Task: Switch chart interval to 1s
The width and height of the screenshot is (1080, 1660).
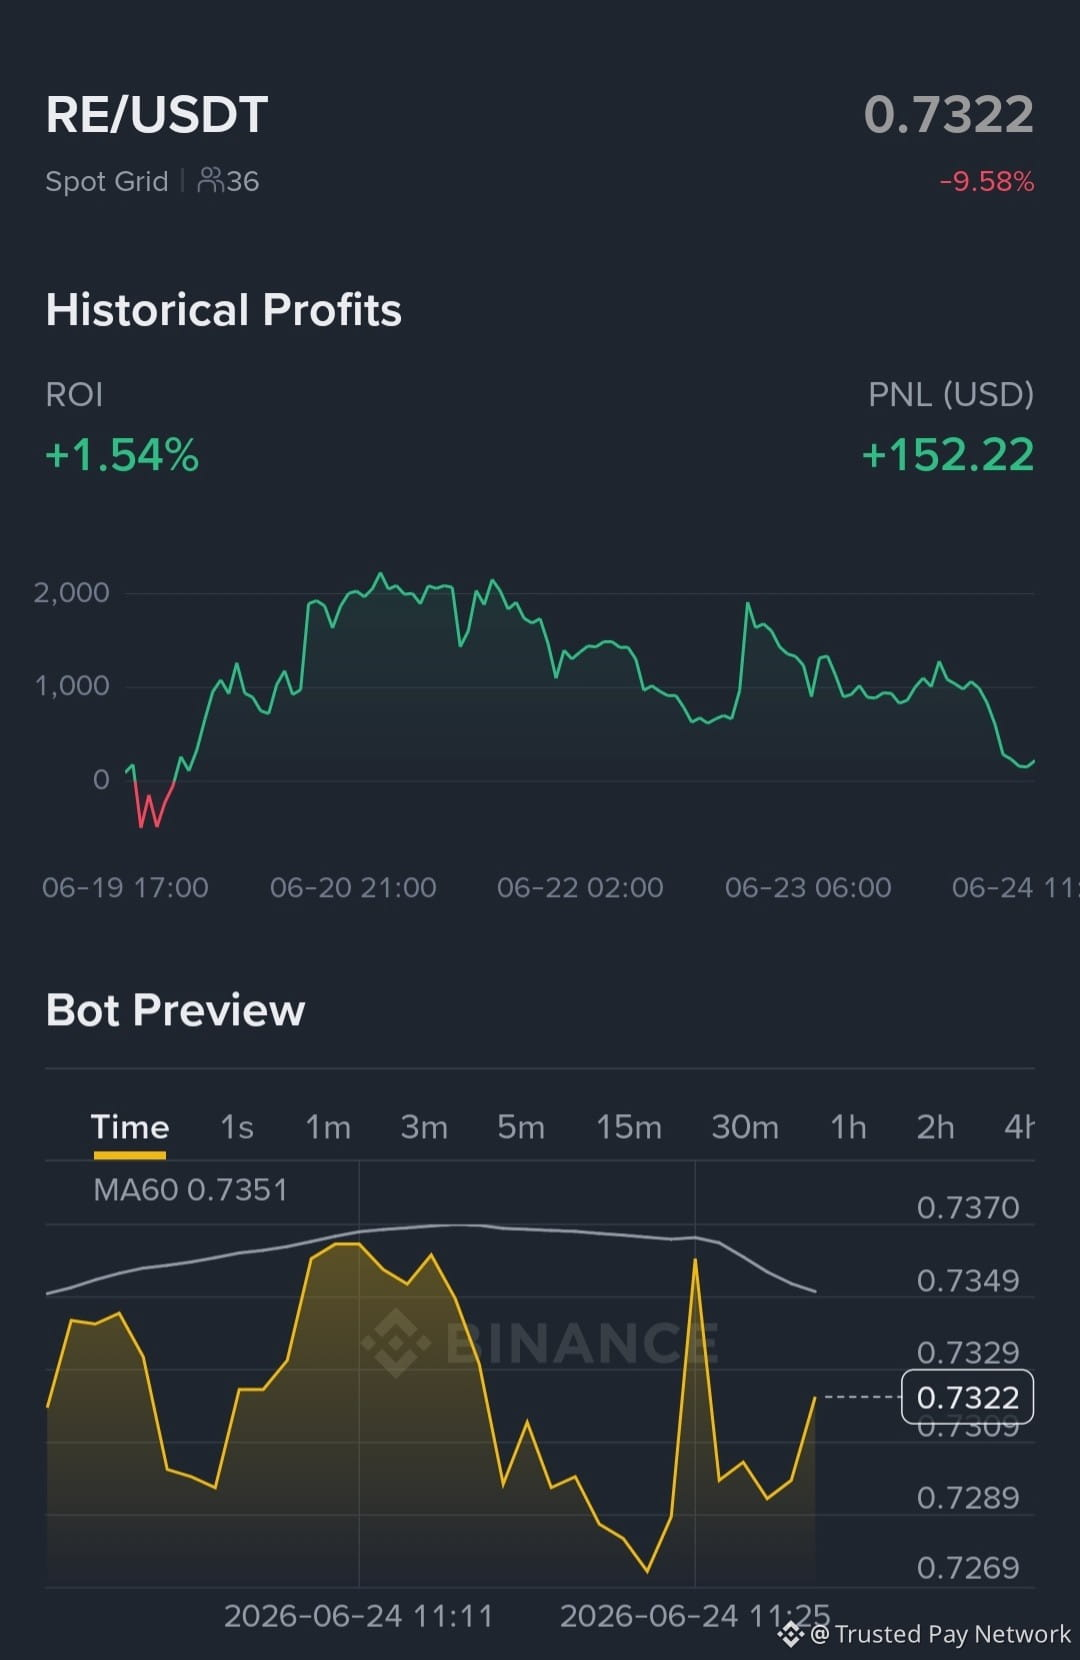Action: 237,1127
